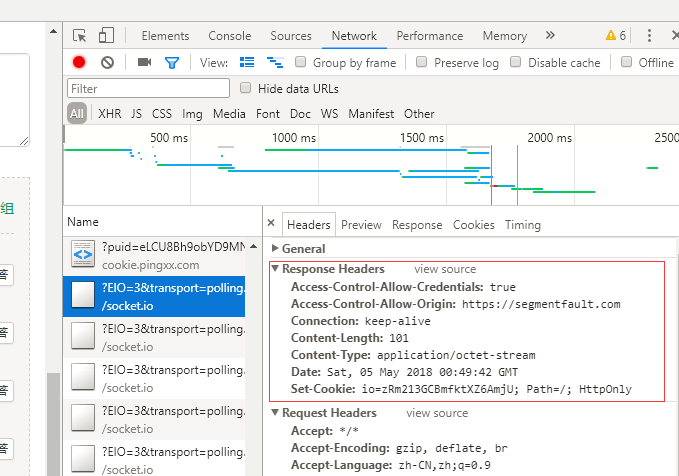Click the Content-Type application/octet-stream value

coord(456,355)
